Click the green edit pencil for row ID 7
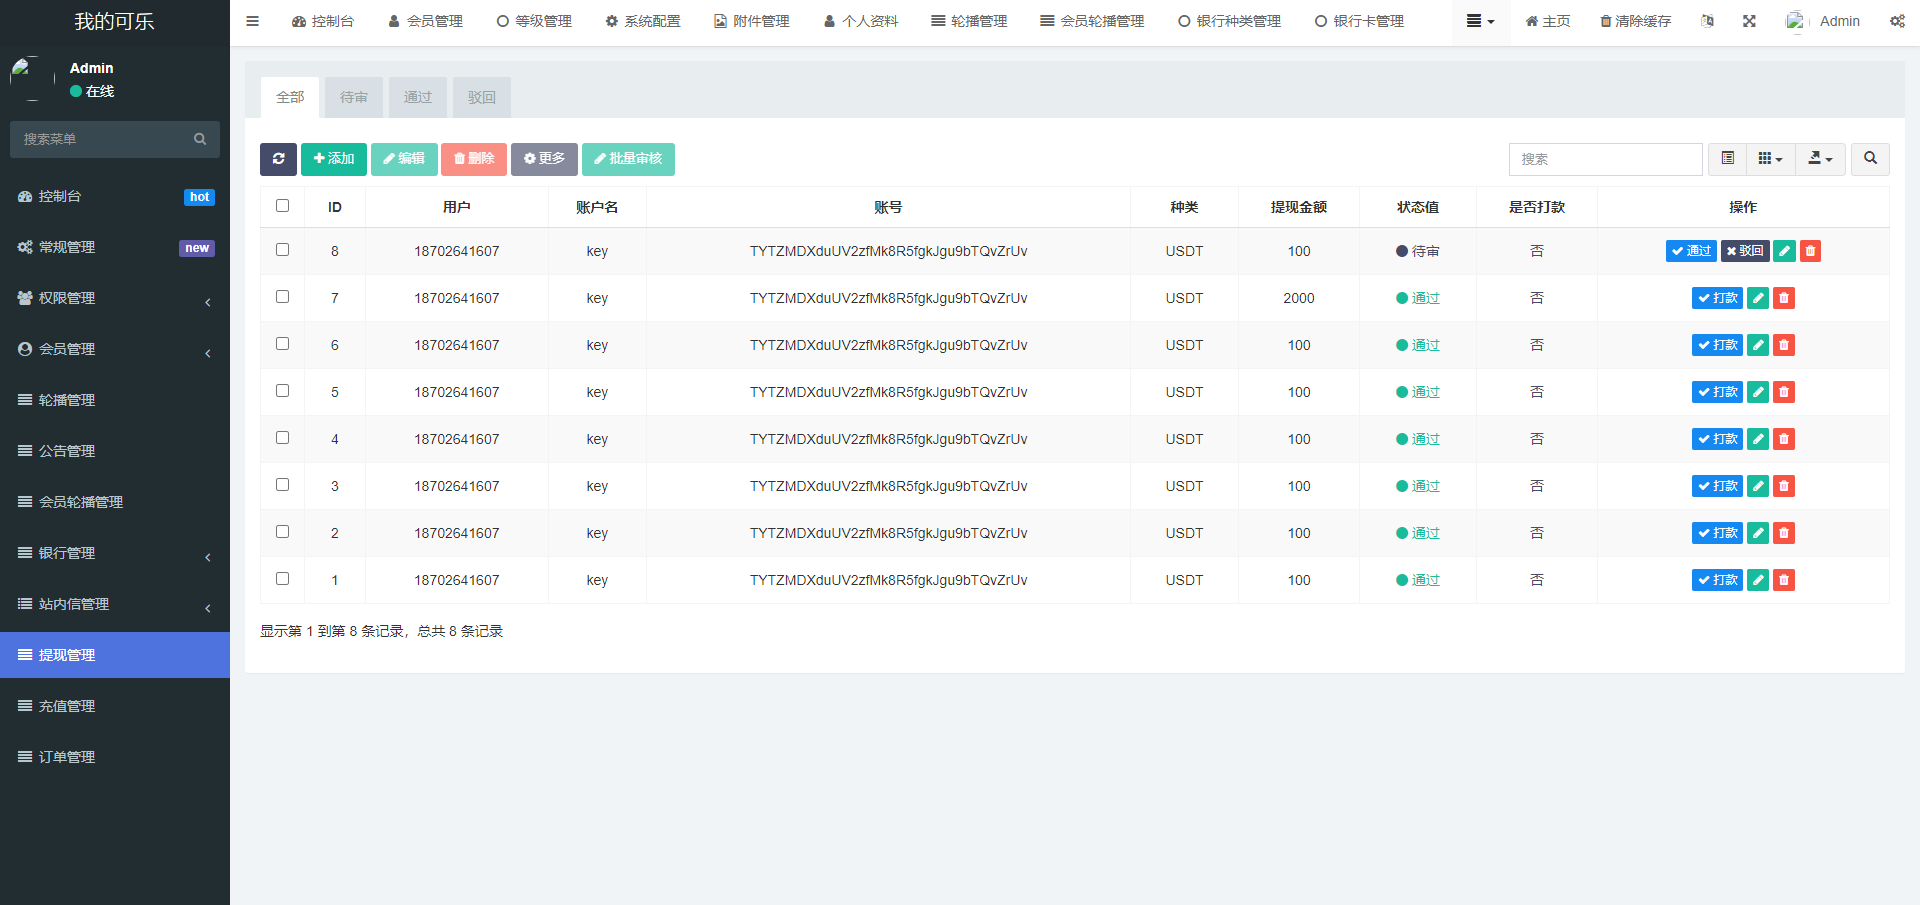Screen dimensions: 1920x905 (x=1758, y=298)
